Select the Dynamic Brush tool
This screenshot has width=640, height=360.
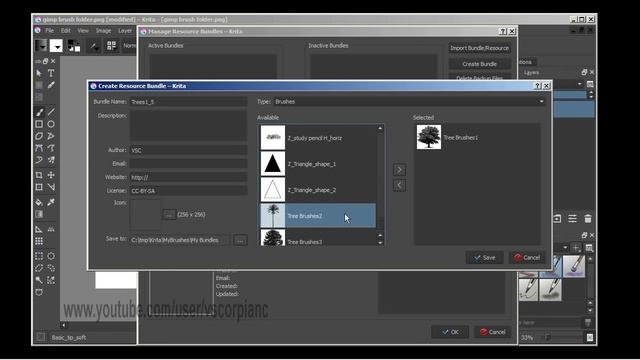pyautogui.click(x=39, y=160)
